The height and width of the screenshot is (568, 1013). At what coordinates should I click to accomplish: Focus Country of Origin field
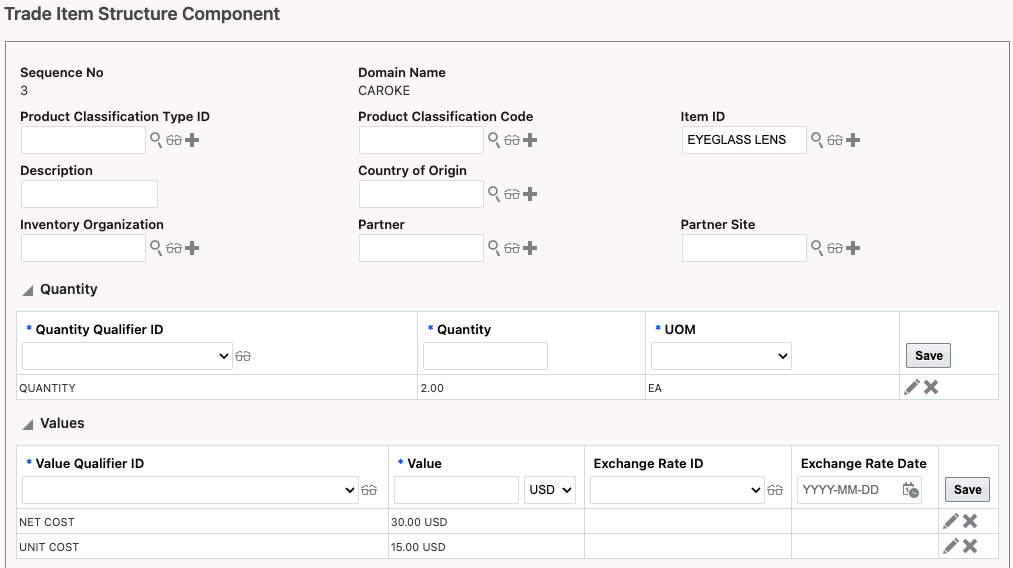[421, 194]
